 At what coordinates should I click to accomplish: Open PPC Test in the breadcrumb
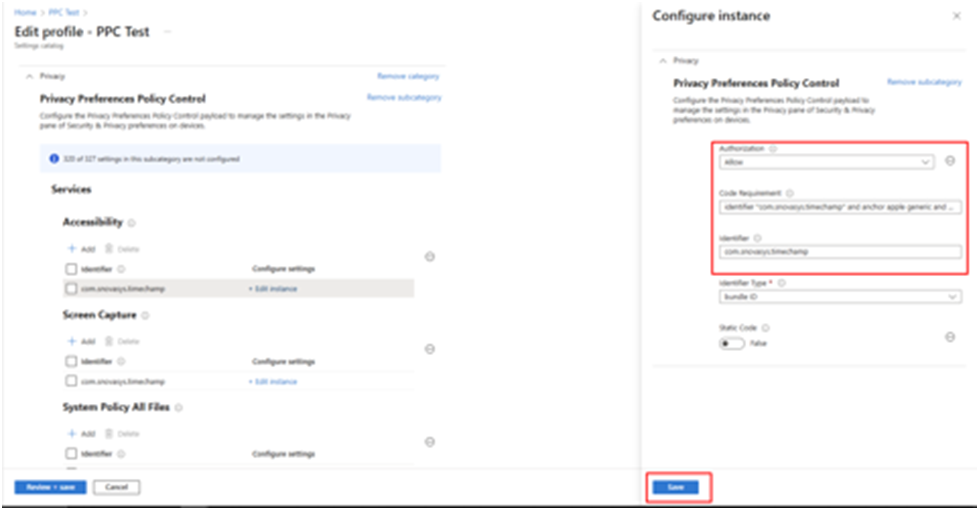click(x=62, y=12)
